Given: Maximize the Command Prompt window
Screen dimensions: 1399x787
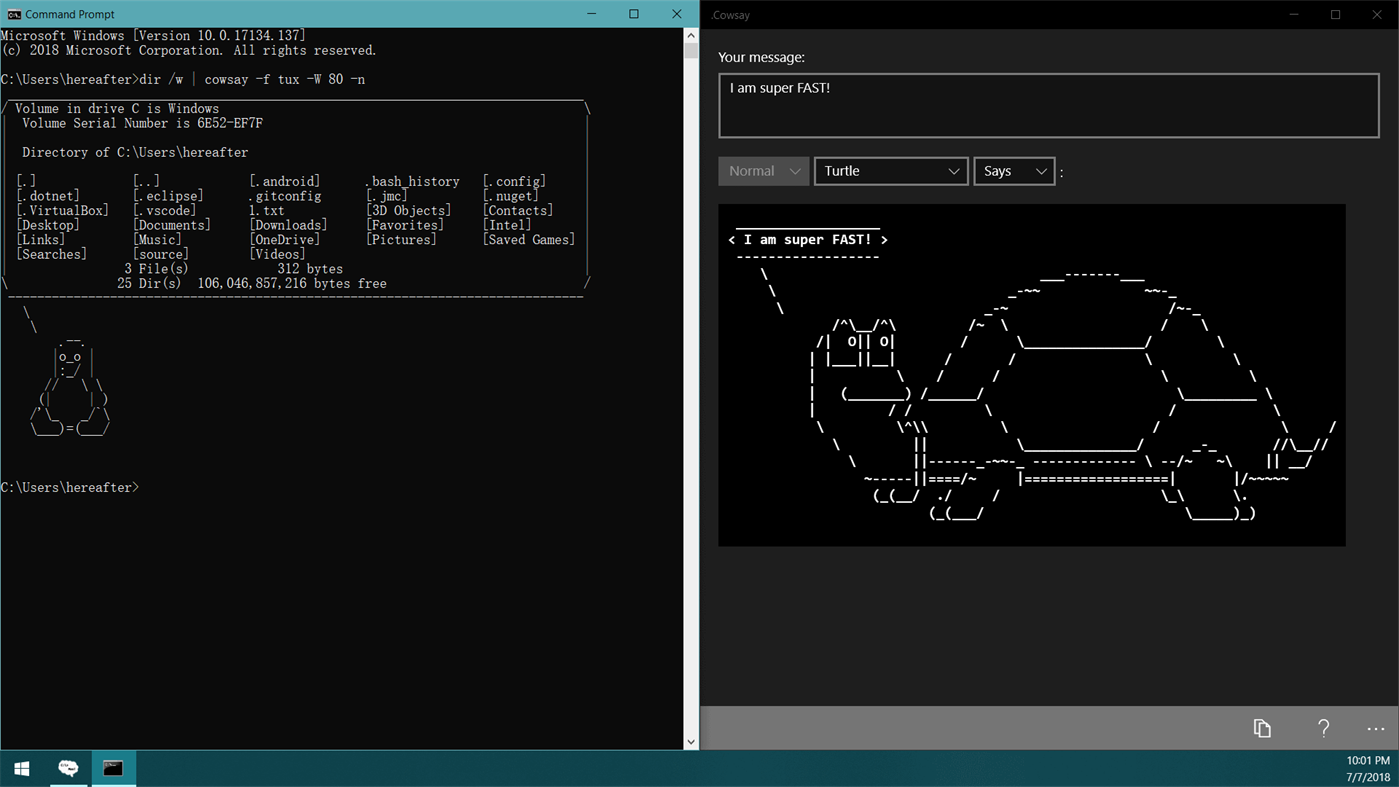Looking at the screenshot, I should [x=634, y=14].
